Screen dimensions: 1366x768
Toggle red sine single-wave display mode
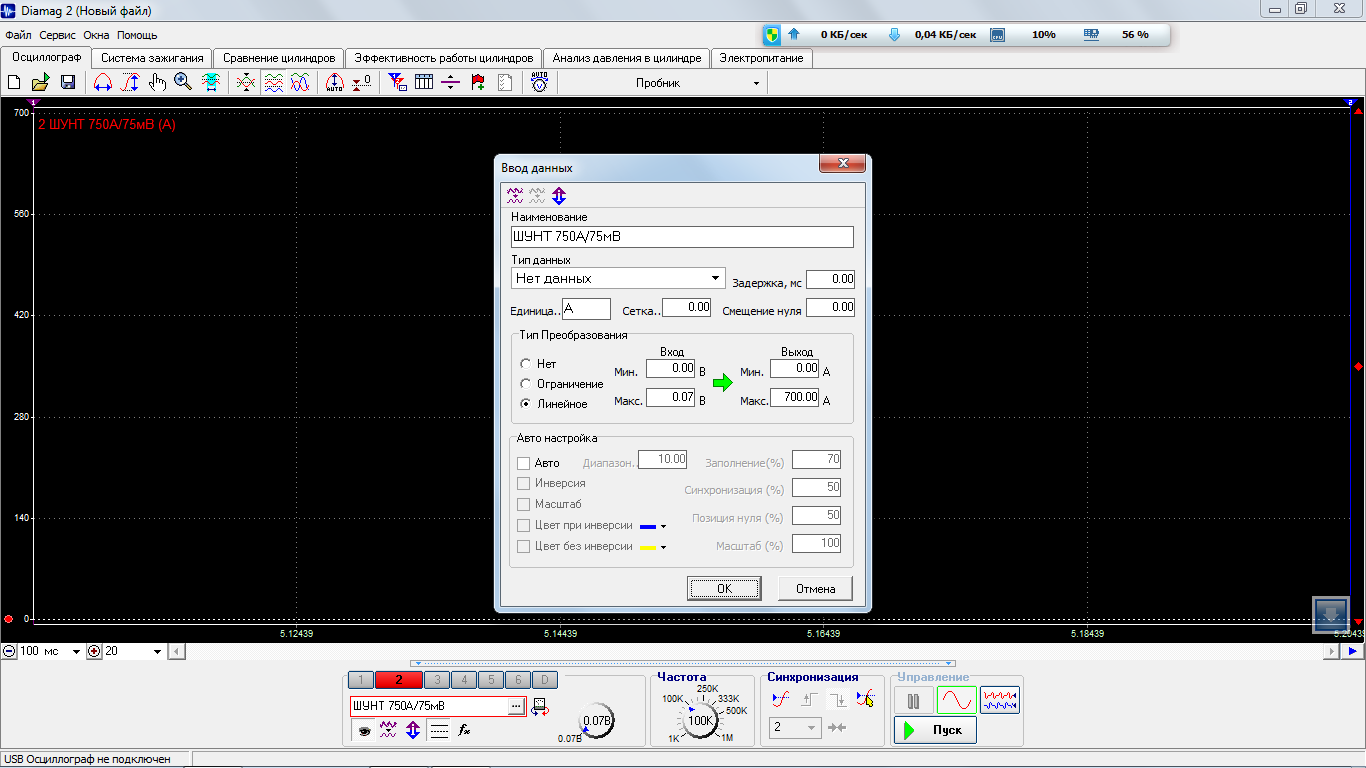(957, 700)
